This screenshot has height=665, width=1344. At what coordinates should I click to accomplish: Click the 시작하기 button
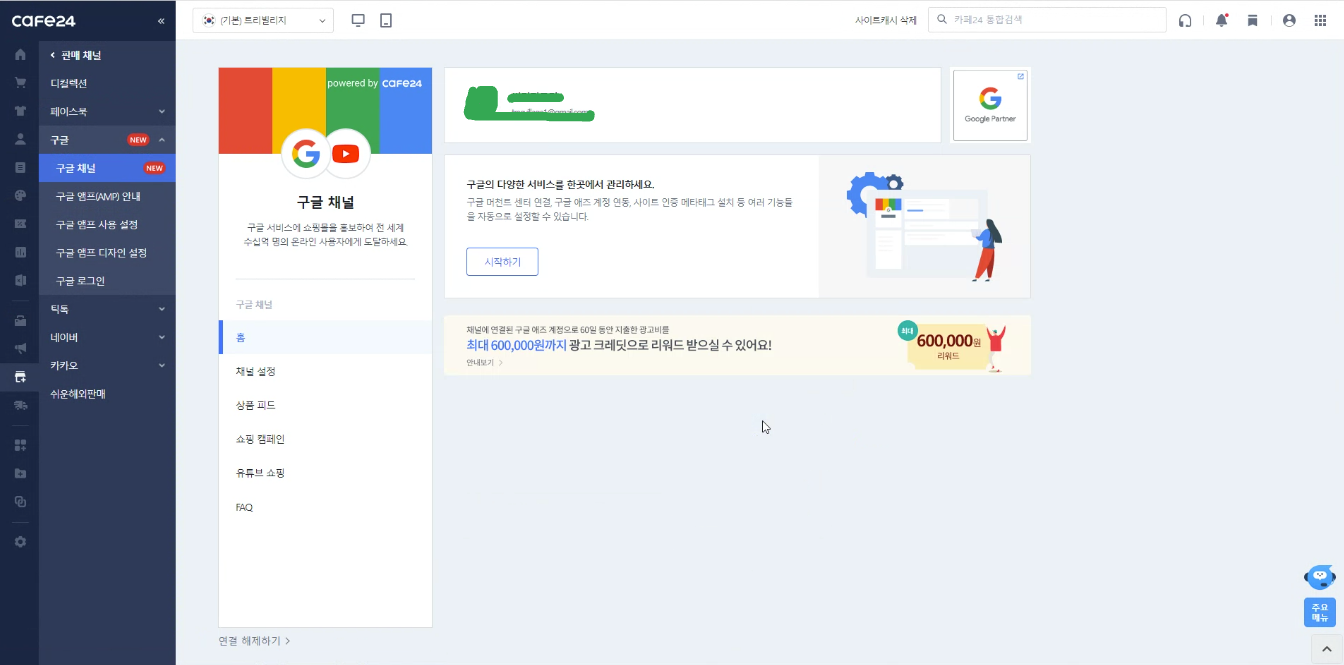(502, 261)
